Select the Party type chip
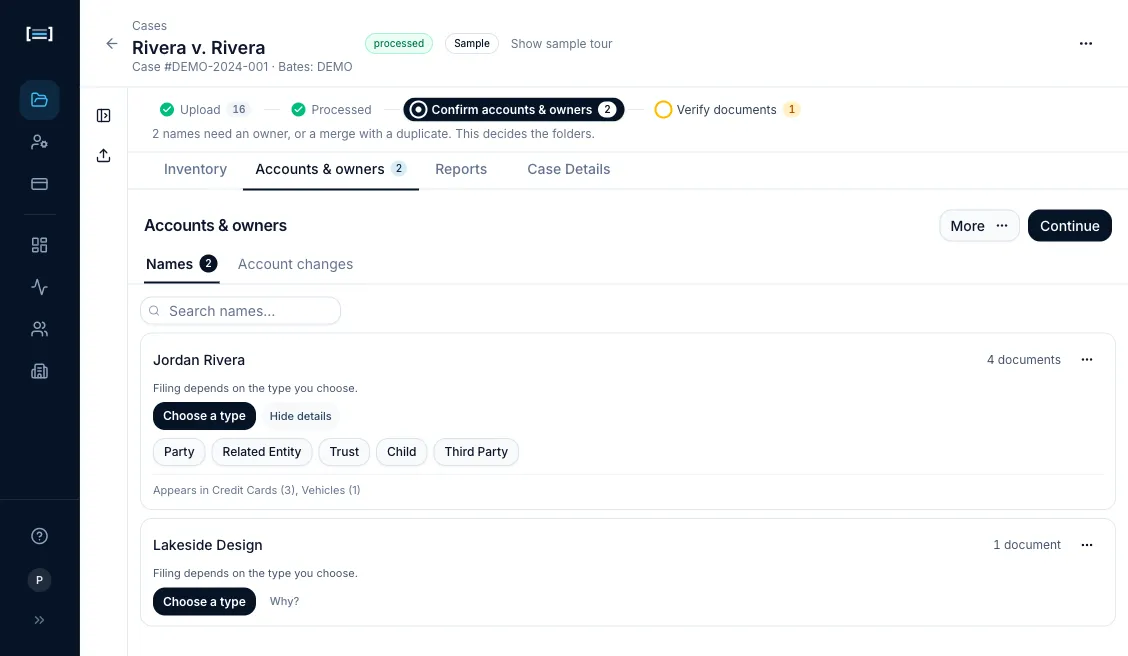Viewport: 1128px width, 656px height. (x=179, y=452)
